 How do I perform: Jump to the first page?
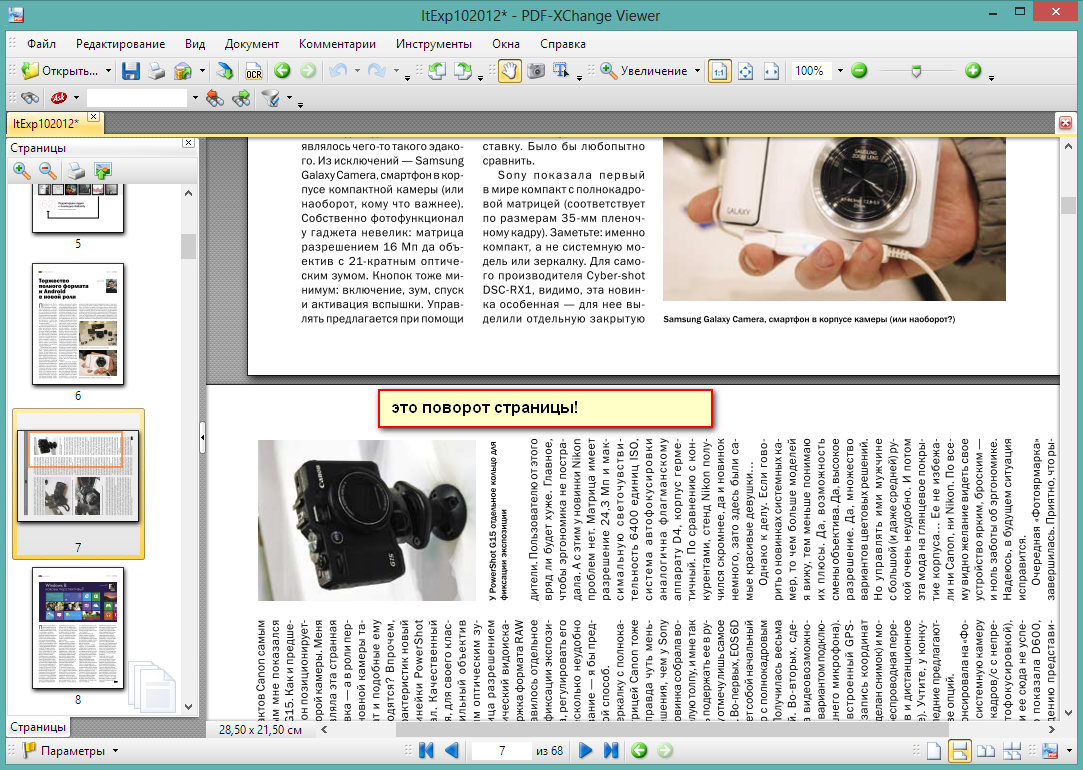427,750
